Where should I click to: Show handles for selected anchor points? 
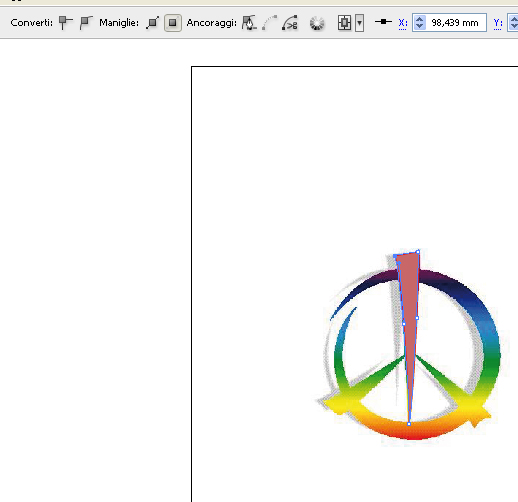point(153,23)
